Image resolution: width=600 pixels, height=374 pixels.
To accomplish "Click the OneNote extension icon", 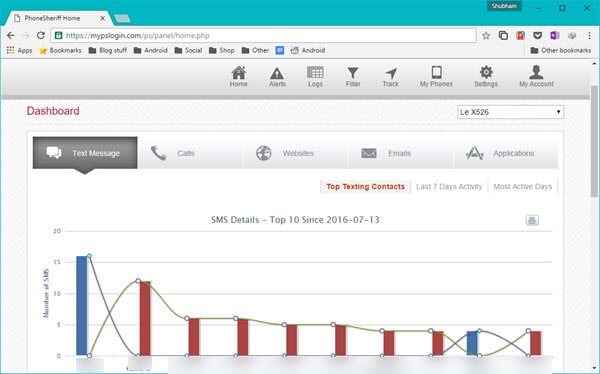I will 555,36.
